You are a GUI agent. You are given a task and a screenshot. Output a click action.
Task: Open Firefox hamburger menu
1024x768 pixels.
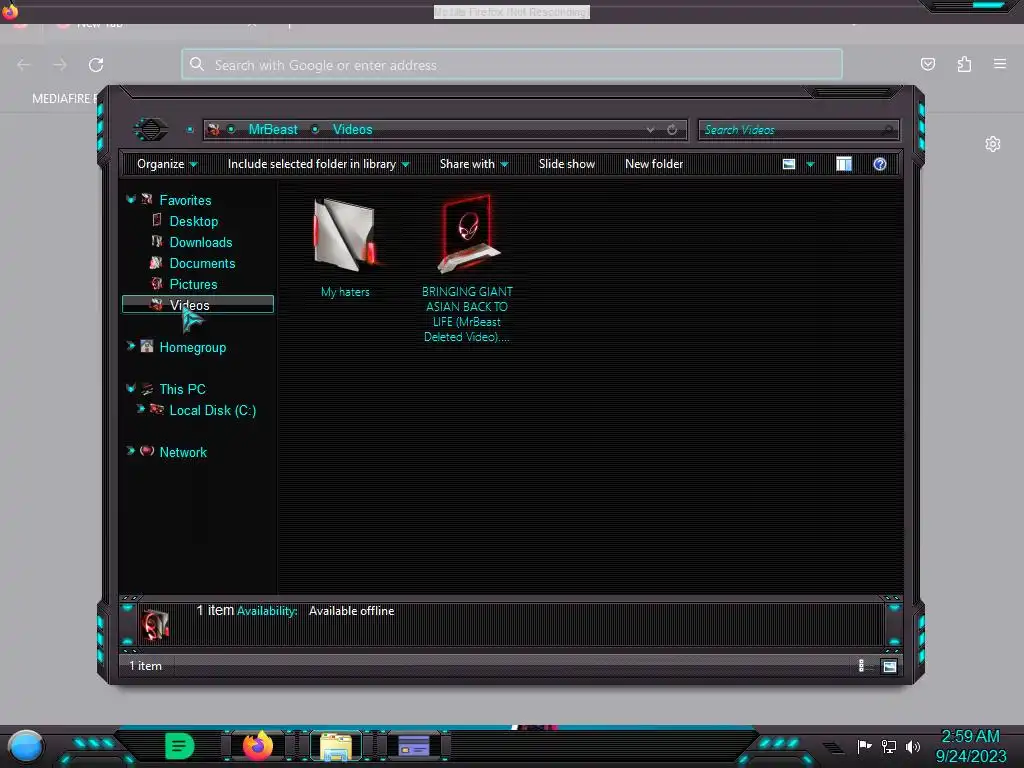pos(1000,63)
